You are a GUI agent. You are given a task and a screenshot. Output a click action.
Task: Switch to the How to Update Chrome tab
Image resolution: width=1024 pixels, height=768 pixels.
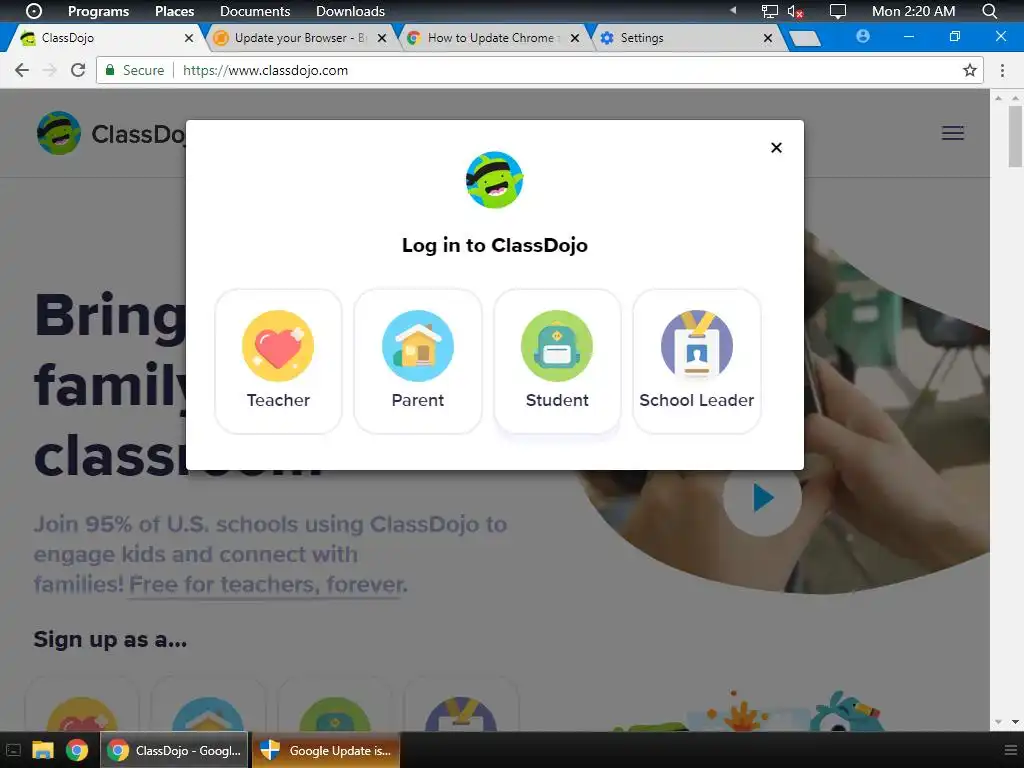[x=493, y=38]
